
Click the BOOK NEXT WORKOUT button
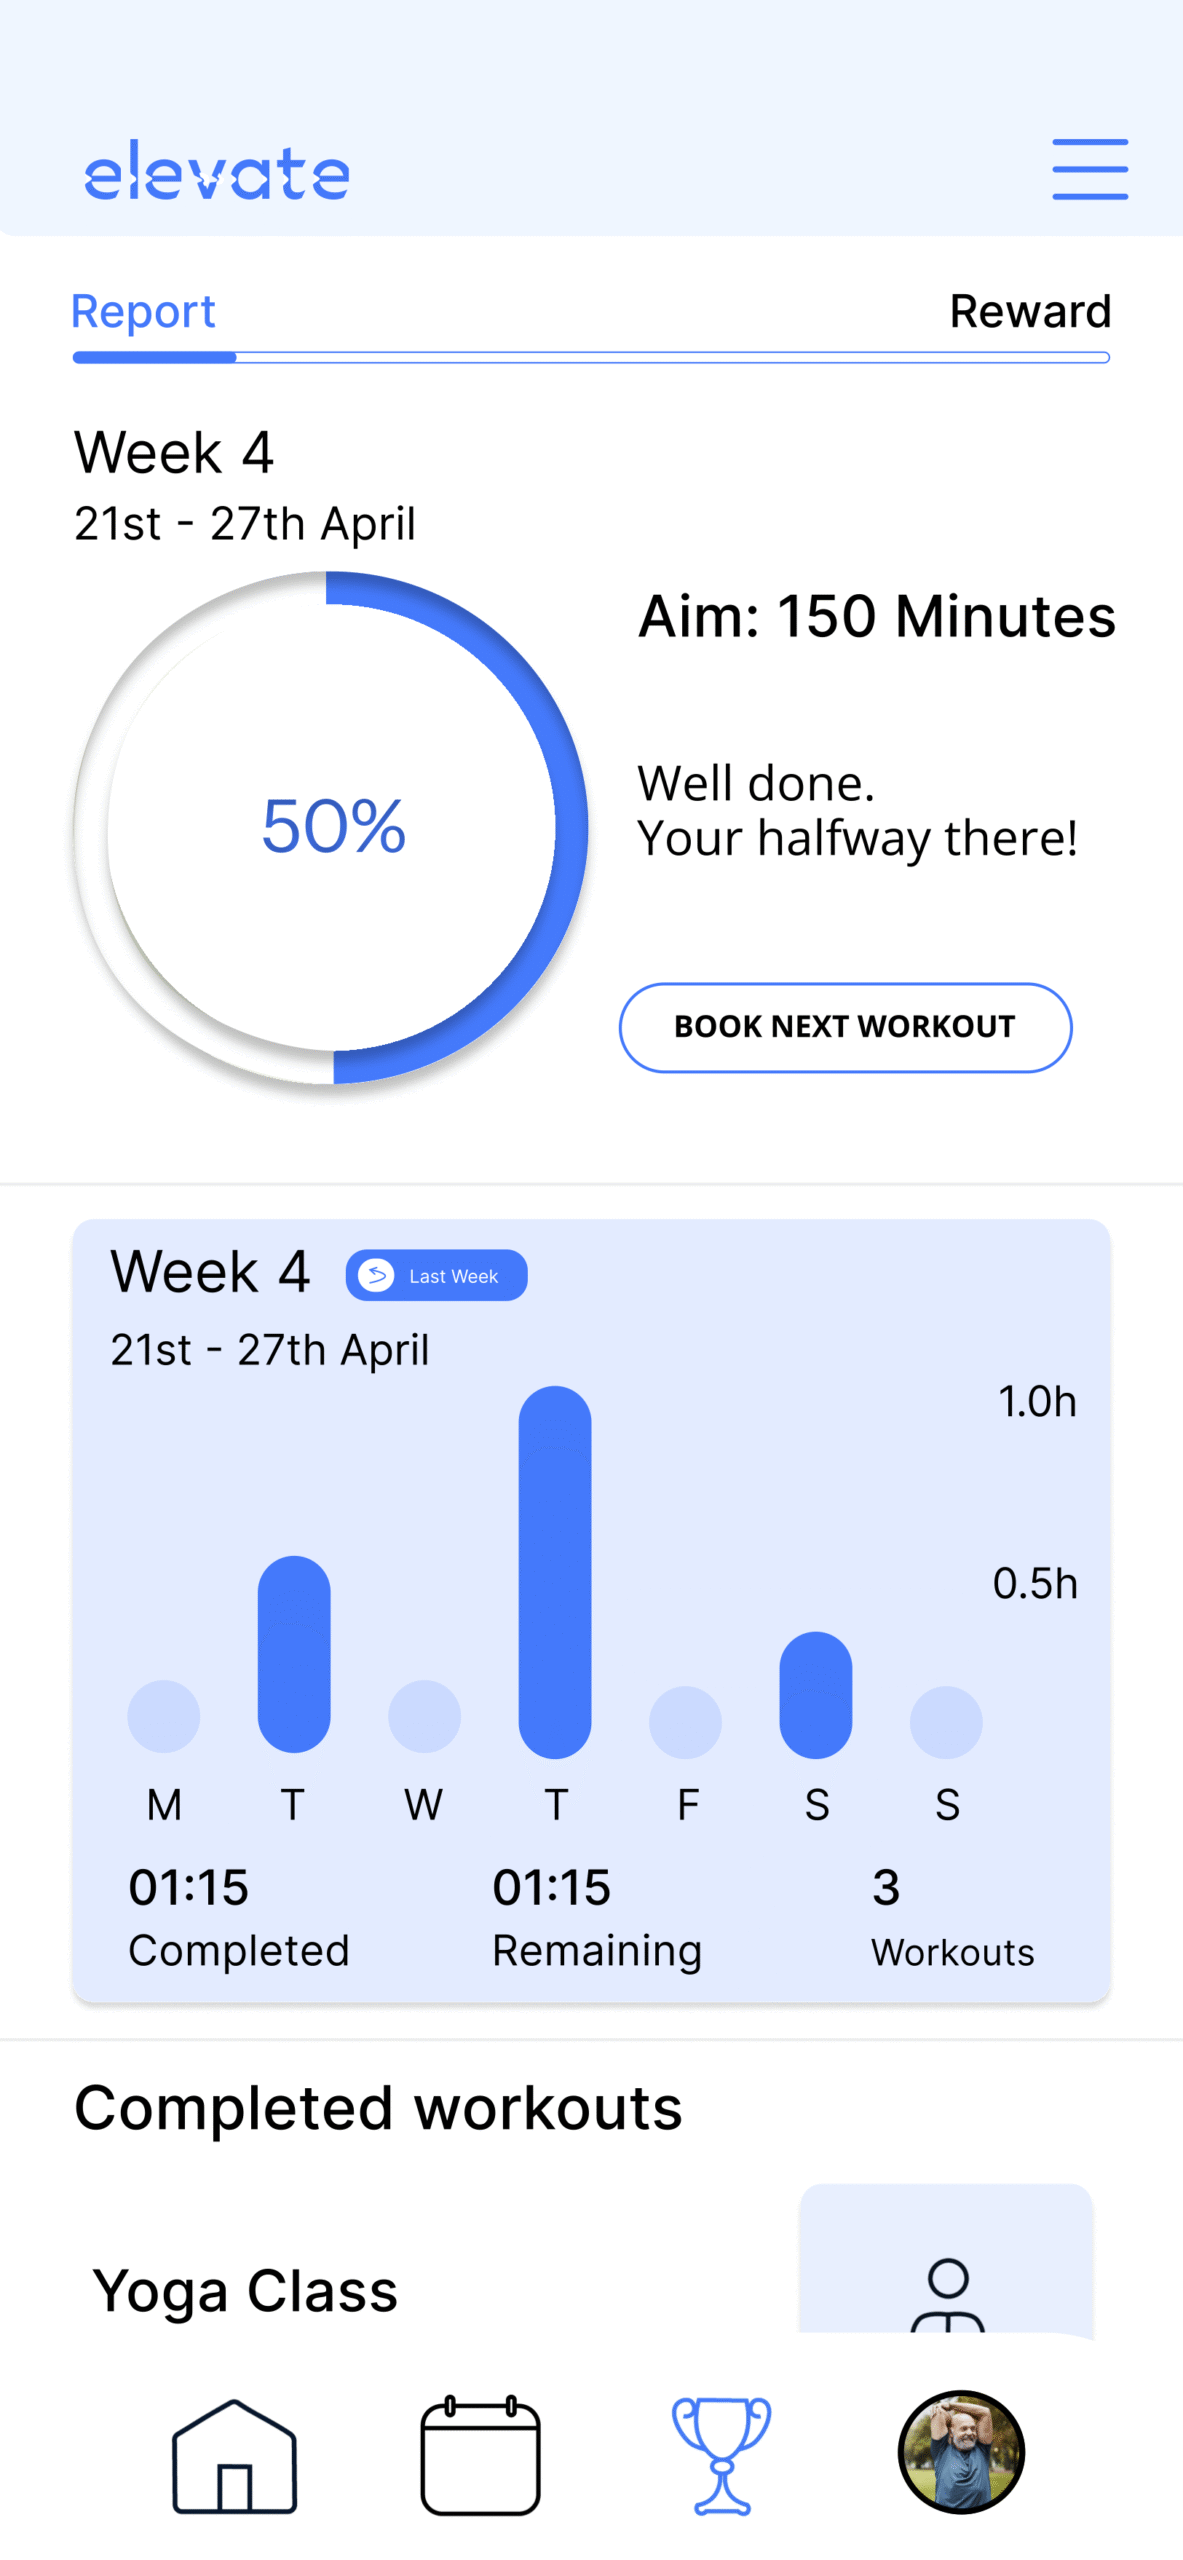pos(845,1027)
